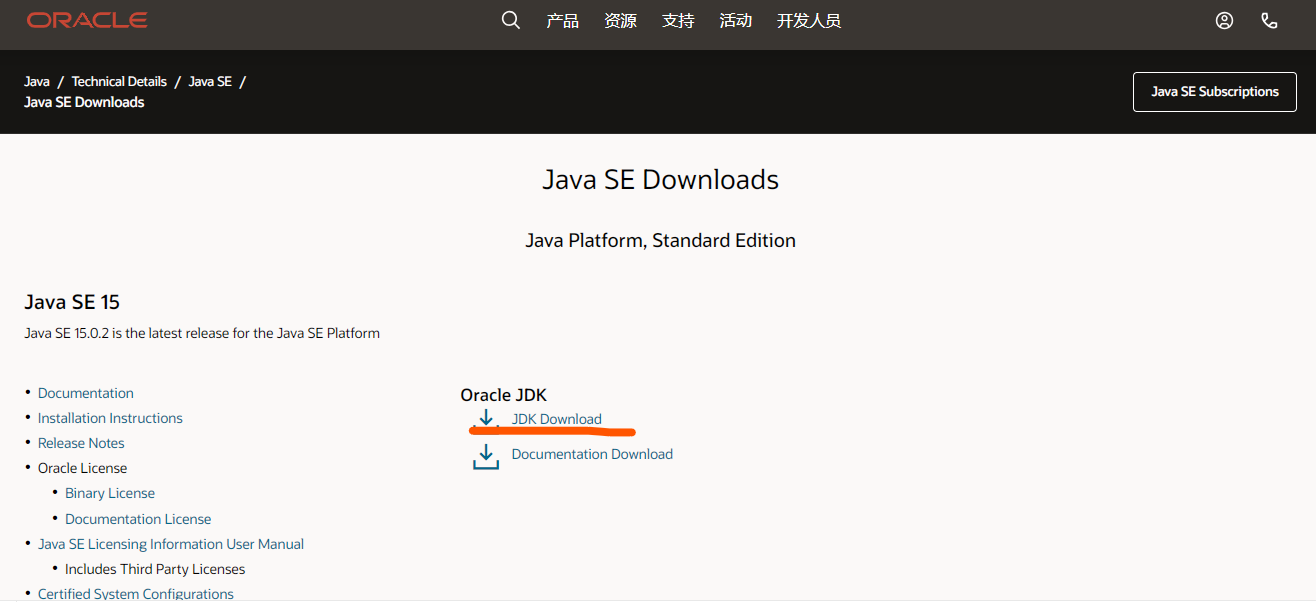Open Java SE Licensing Information User Manual
Viewport: 1316px width, 602px height.
[170, 543]
